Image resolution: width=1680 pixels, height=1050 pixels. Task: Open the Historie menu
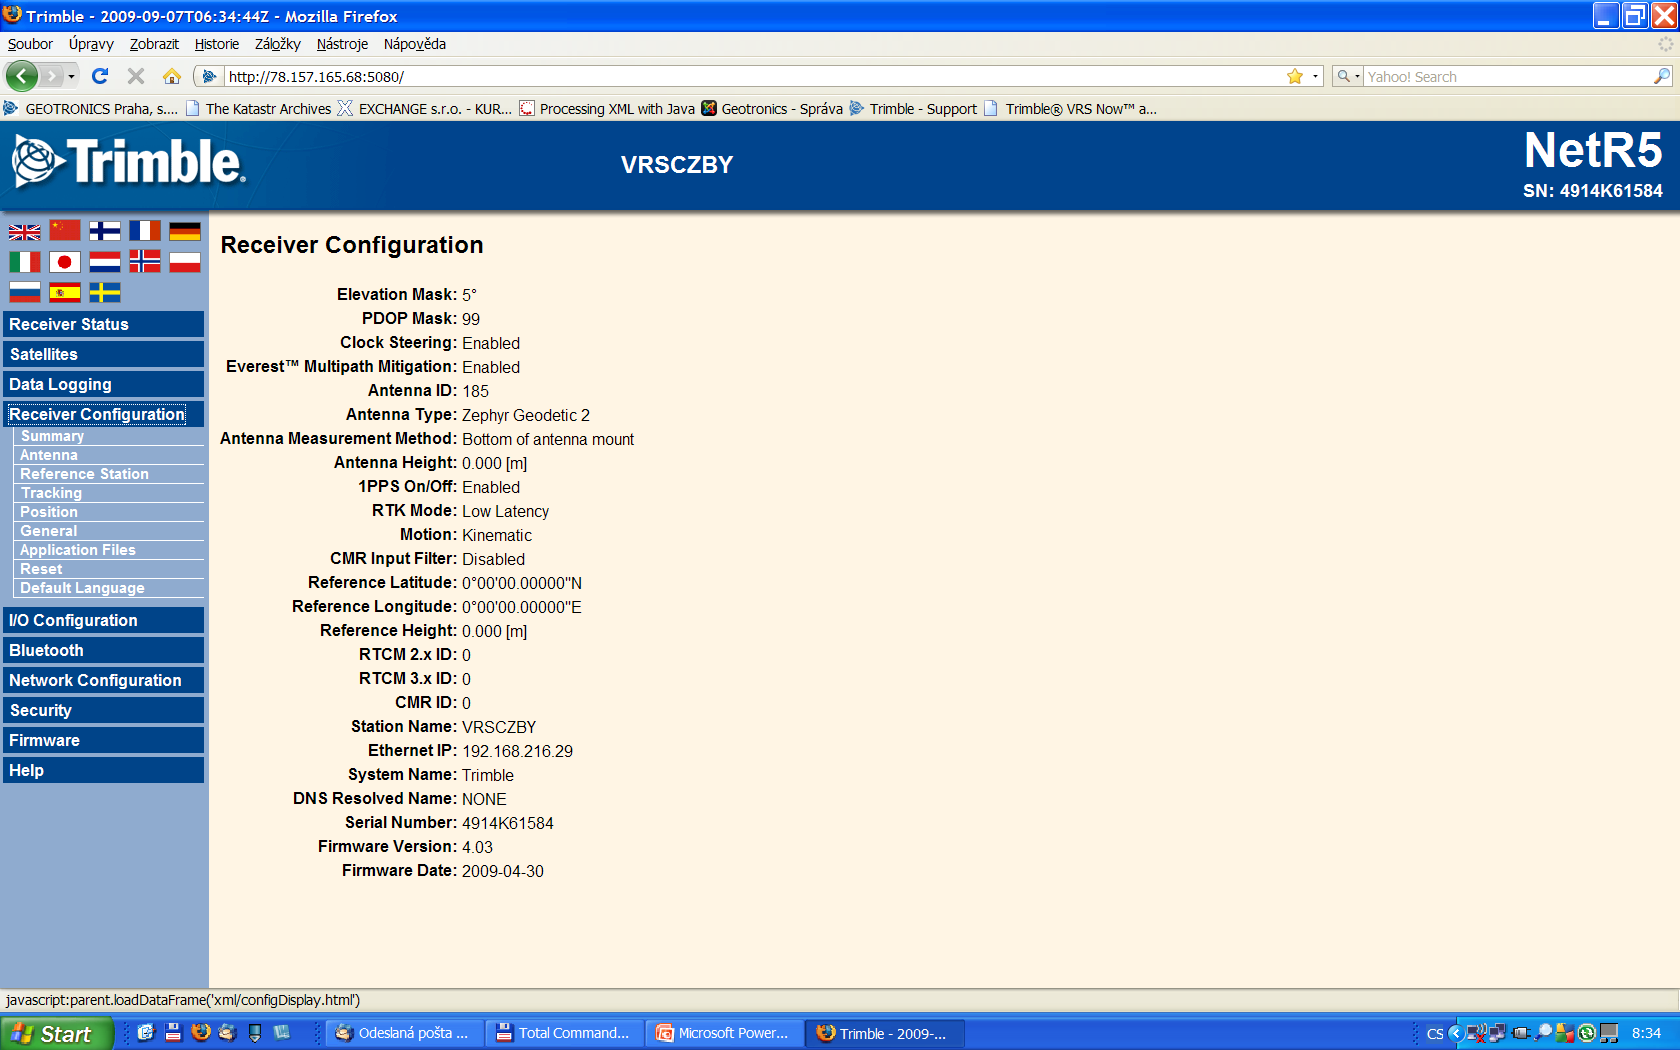click(217, 44)
